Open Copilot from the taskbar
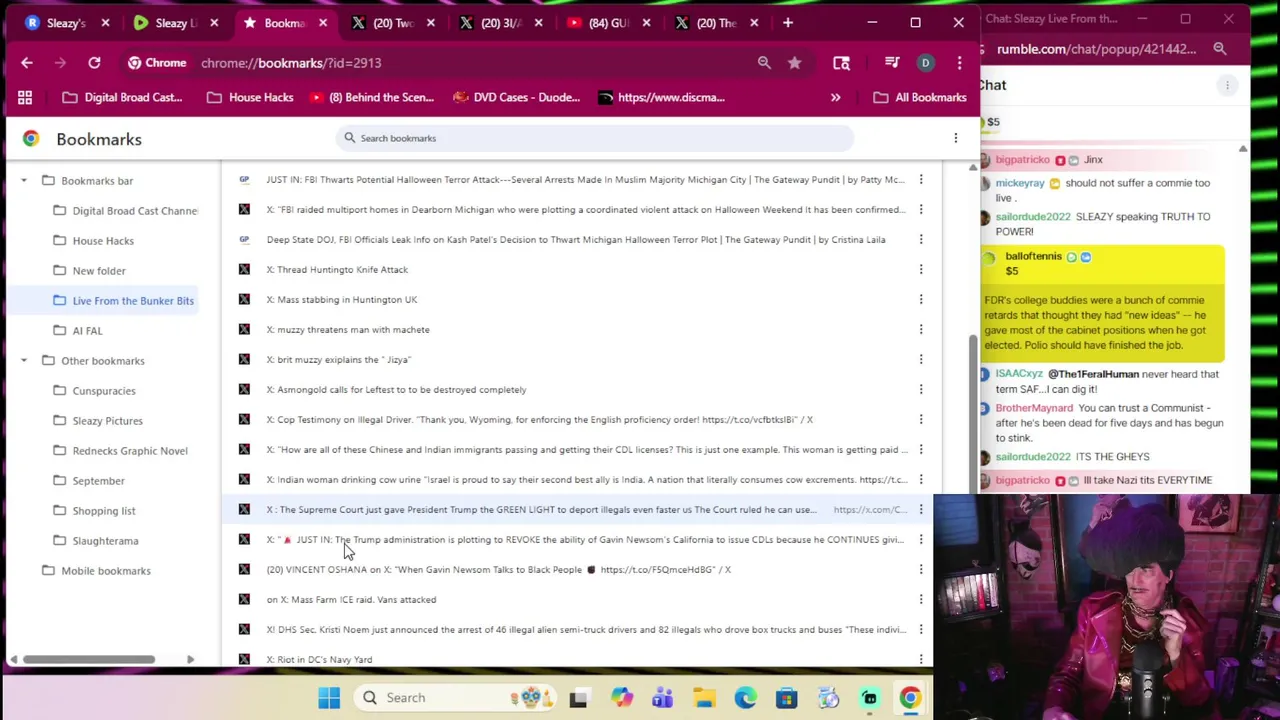This screenshot has width=1280, height=720. [x=622, y=697]
